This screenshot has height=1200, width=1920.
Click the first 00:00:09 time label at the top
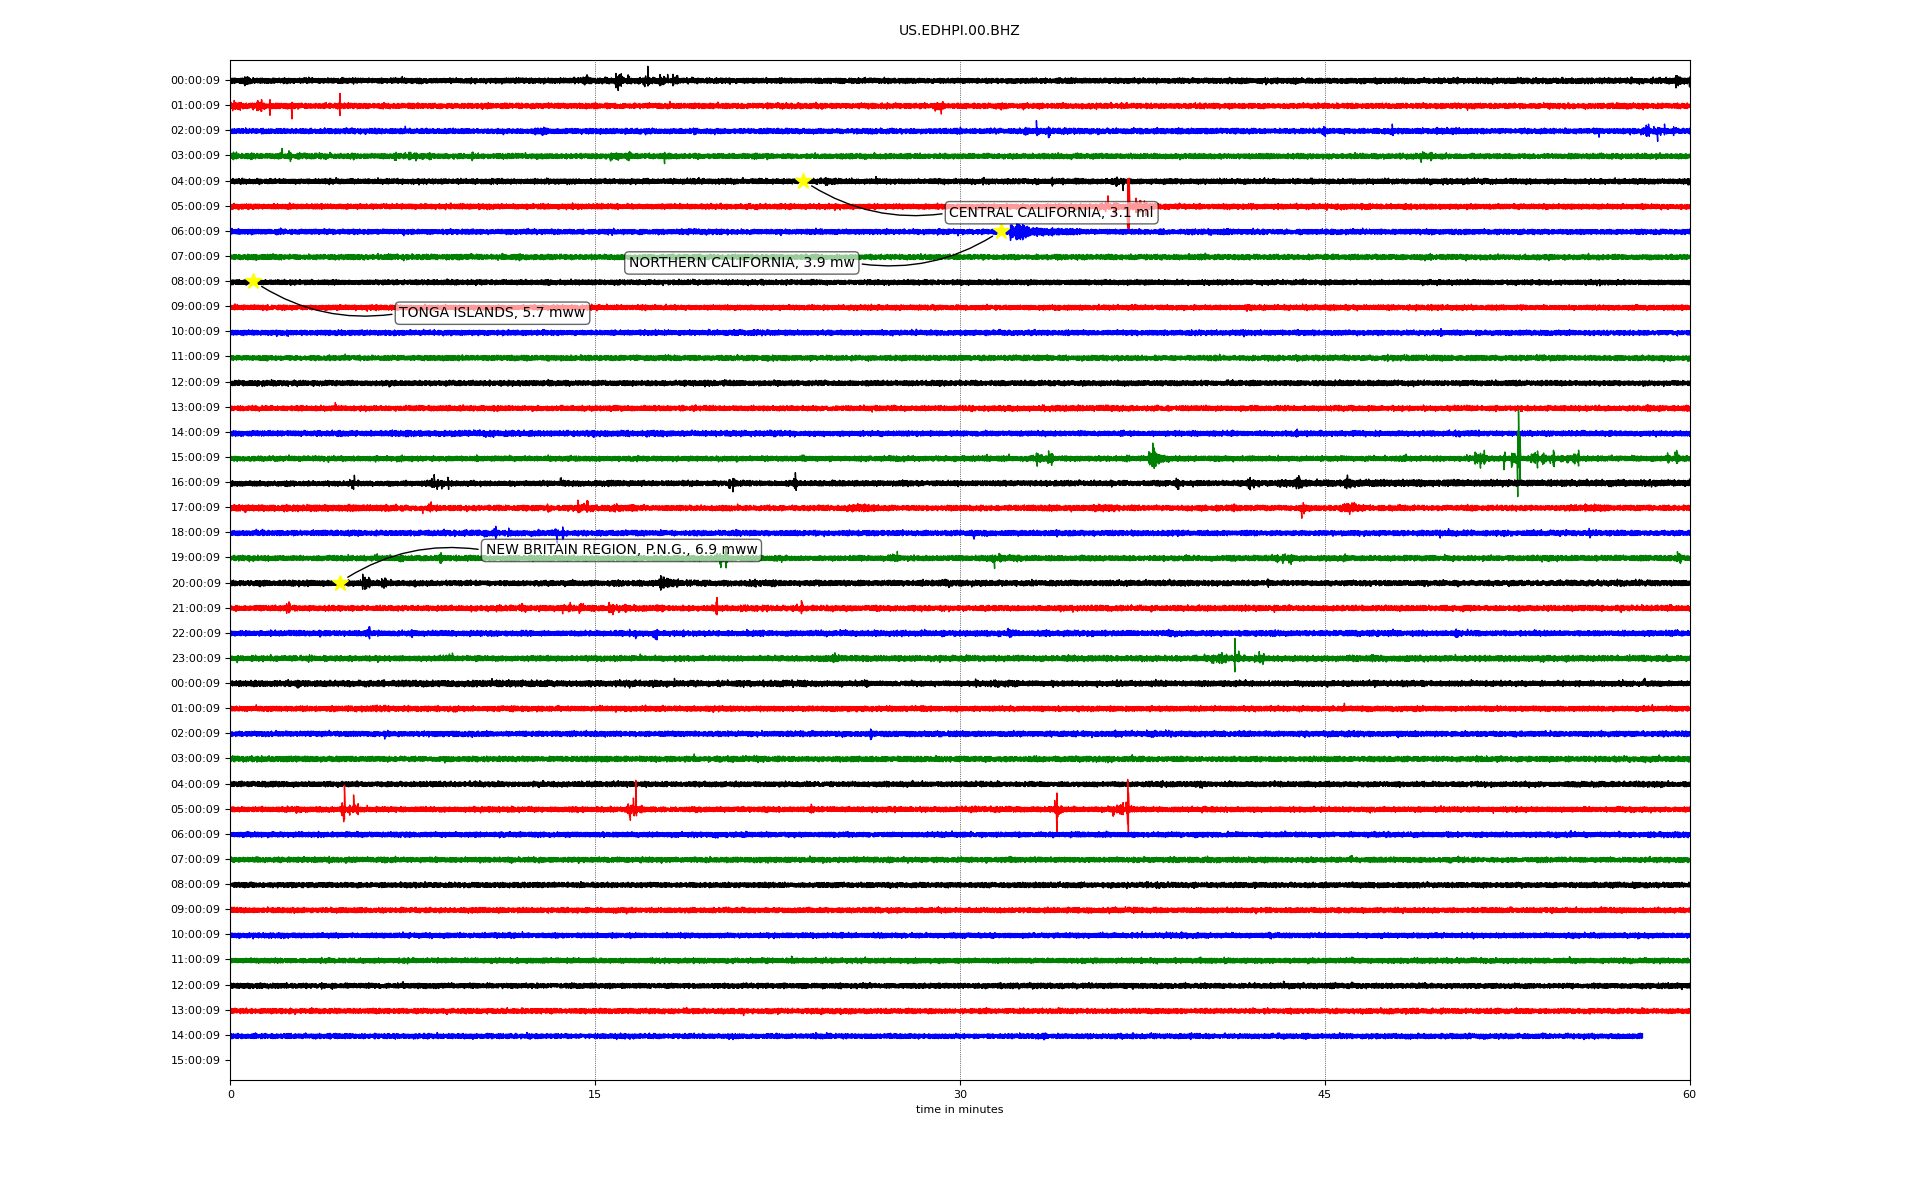tap(195, 81)
